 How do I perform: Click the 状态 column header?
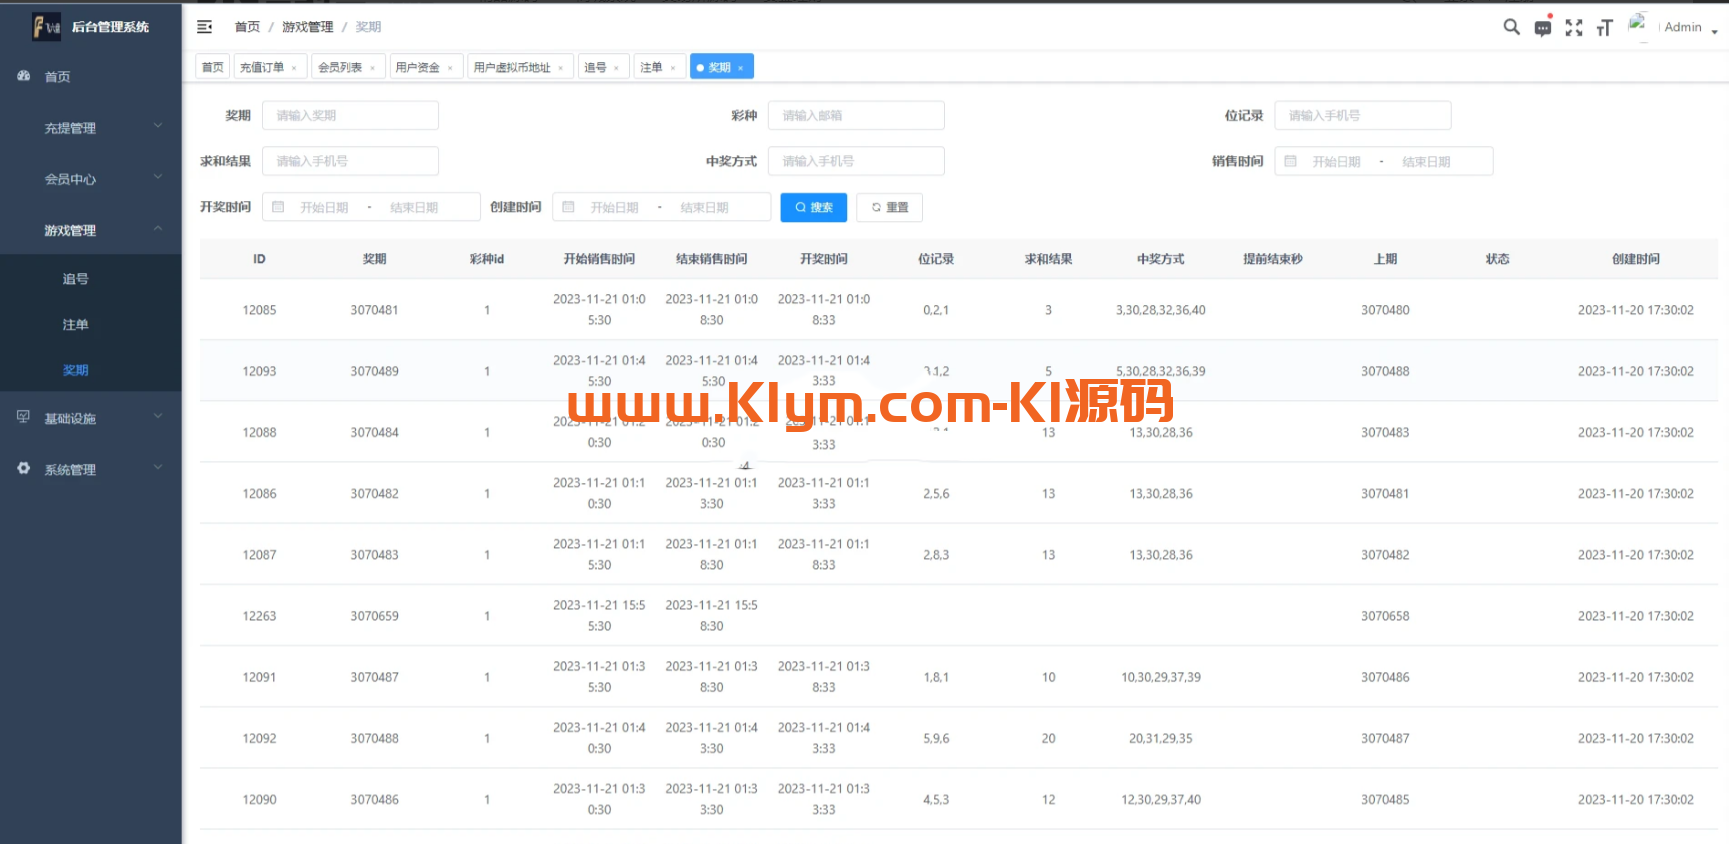point(1497,259)
